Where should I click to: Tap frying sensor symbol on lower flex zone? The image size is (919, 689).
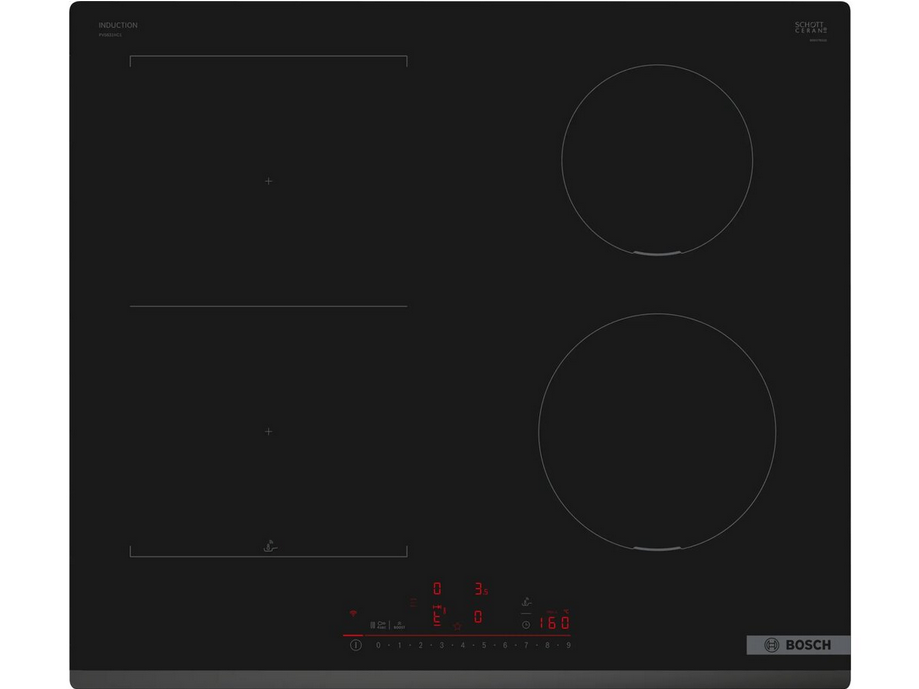click(x=268, y=545)
